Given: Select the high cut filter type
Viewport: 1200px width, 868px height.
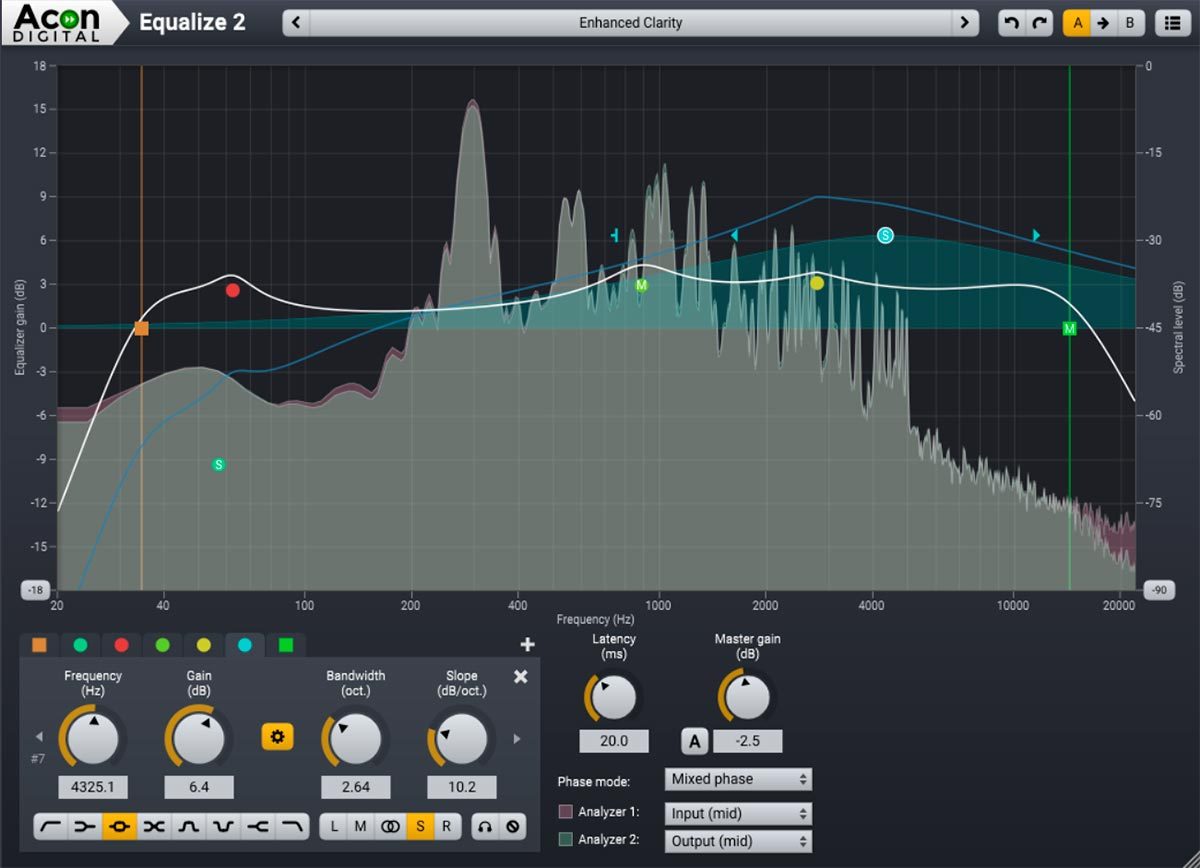Looking at the screenshot, I should pyautogui.click(x=292, y=827).
